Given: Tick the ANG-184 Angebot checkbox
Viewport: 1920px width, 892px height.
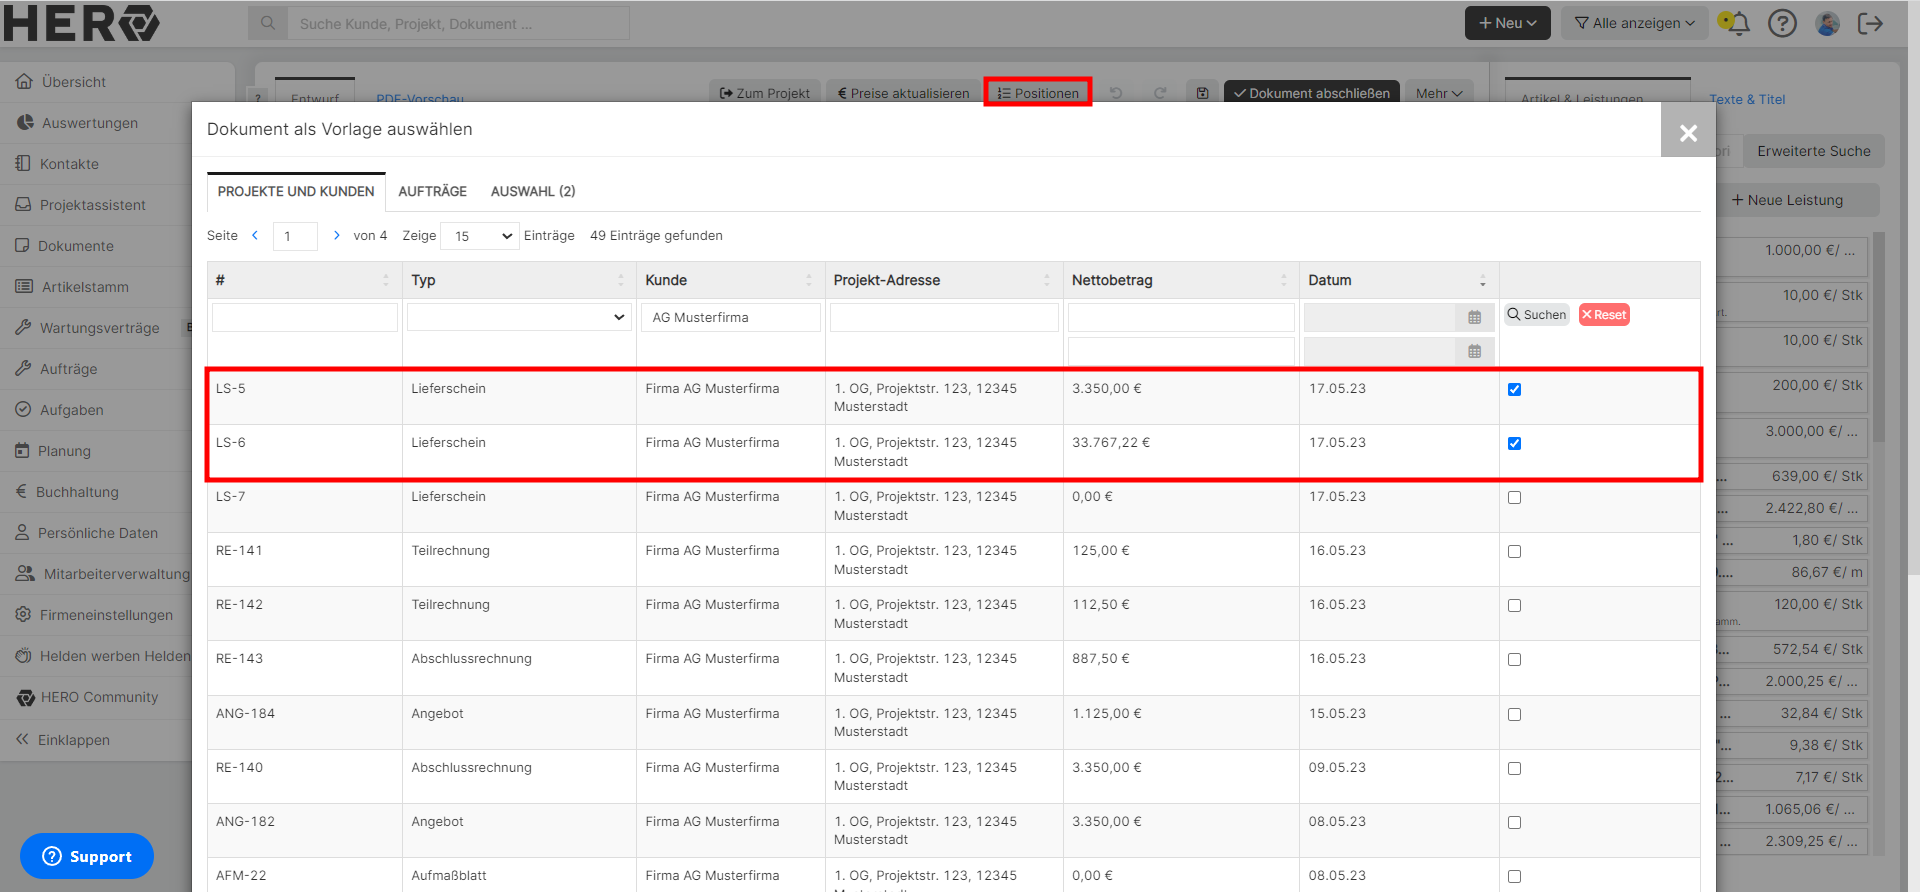Looking at the screenshot, I should [1514, 714].
